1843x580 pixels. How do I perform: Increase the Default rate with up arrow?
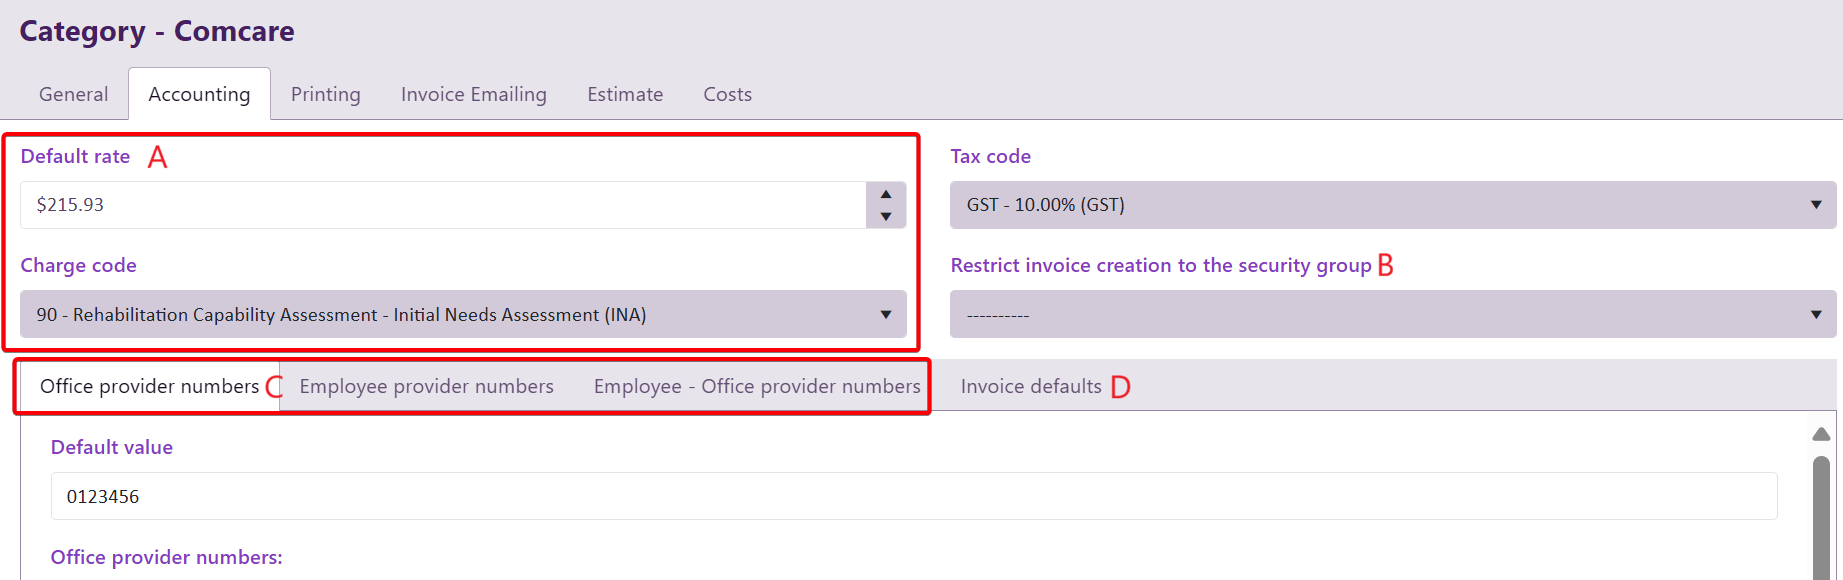885,194
